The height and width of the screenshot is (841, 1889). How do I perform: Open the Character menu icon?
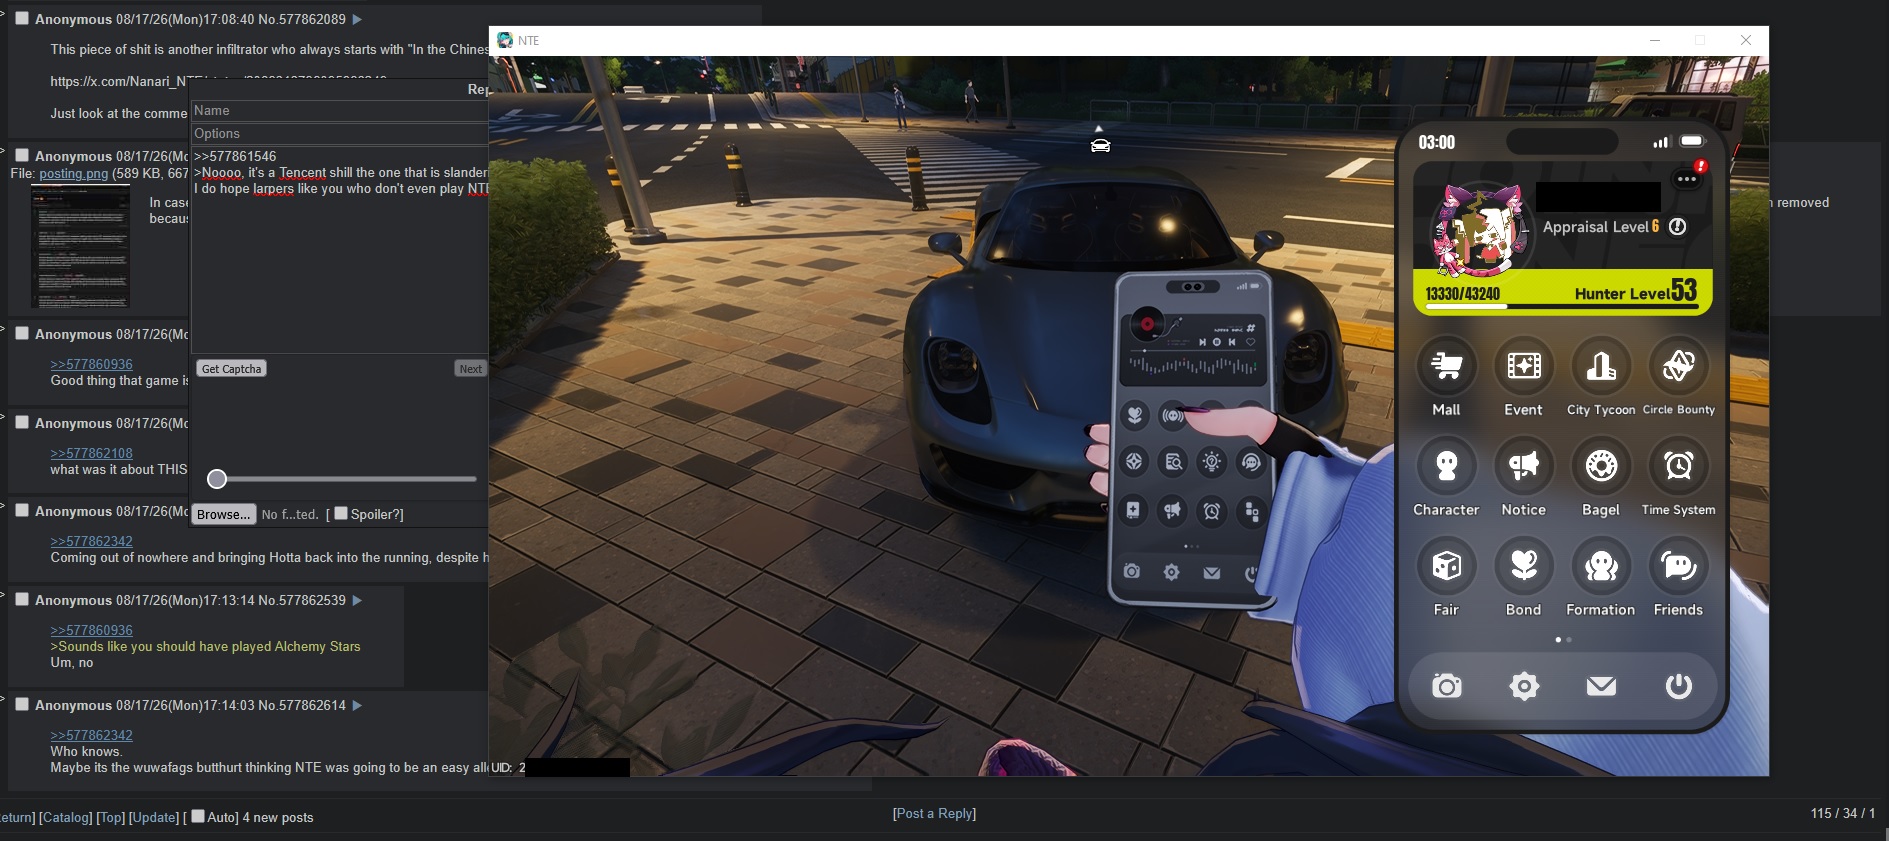(x=1446, y=466)
